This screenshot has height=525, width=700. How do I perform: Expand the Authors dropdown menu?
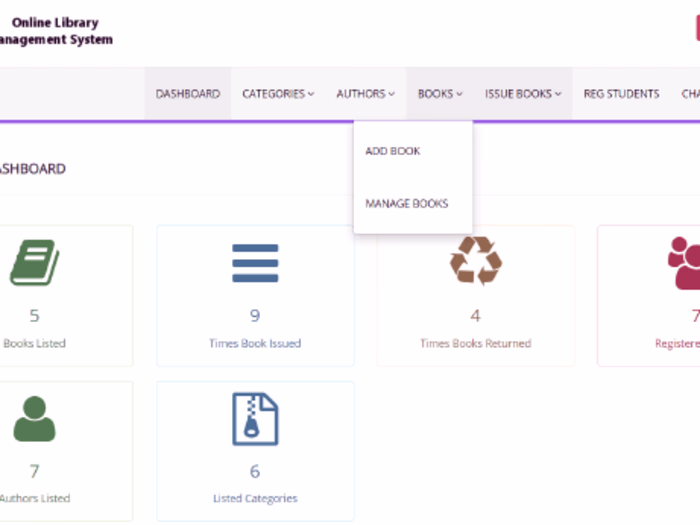point(365,94)
